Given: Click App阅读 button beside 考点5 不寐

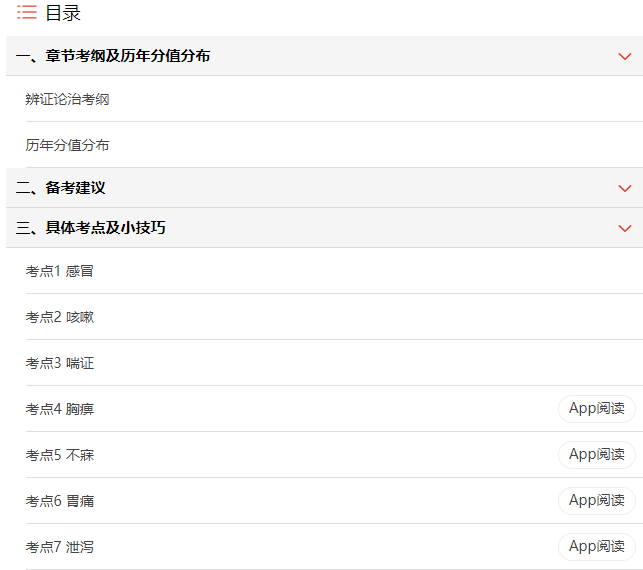Looking at the screenshot, I should click(x=597, y=455).
